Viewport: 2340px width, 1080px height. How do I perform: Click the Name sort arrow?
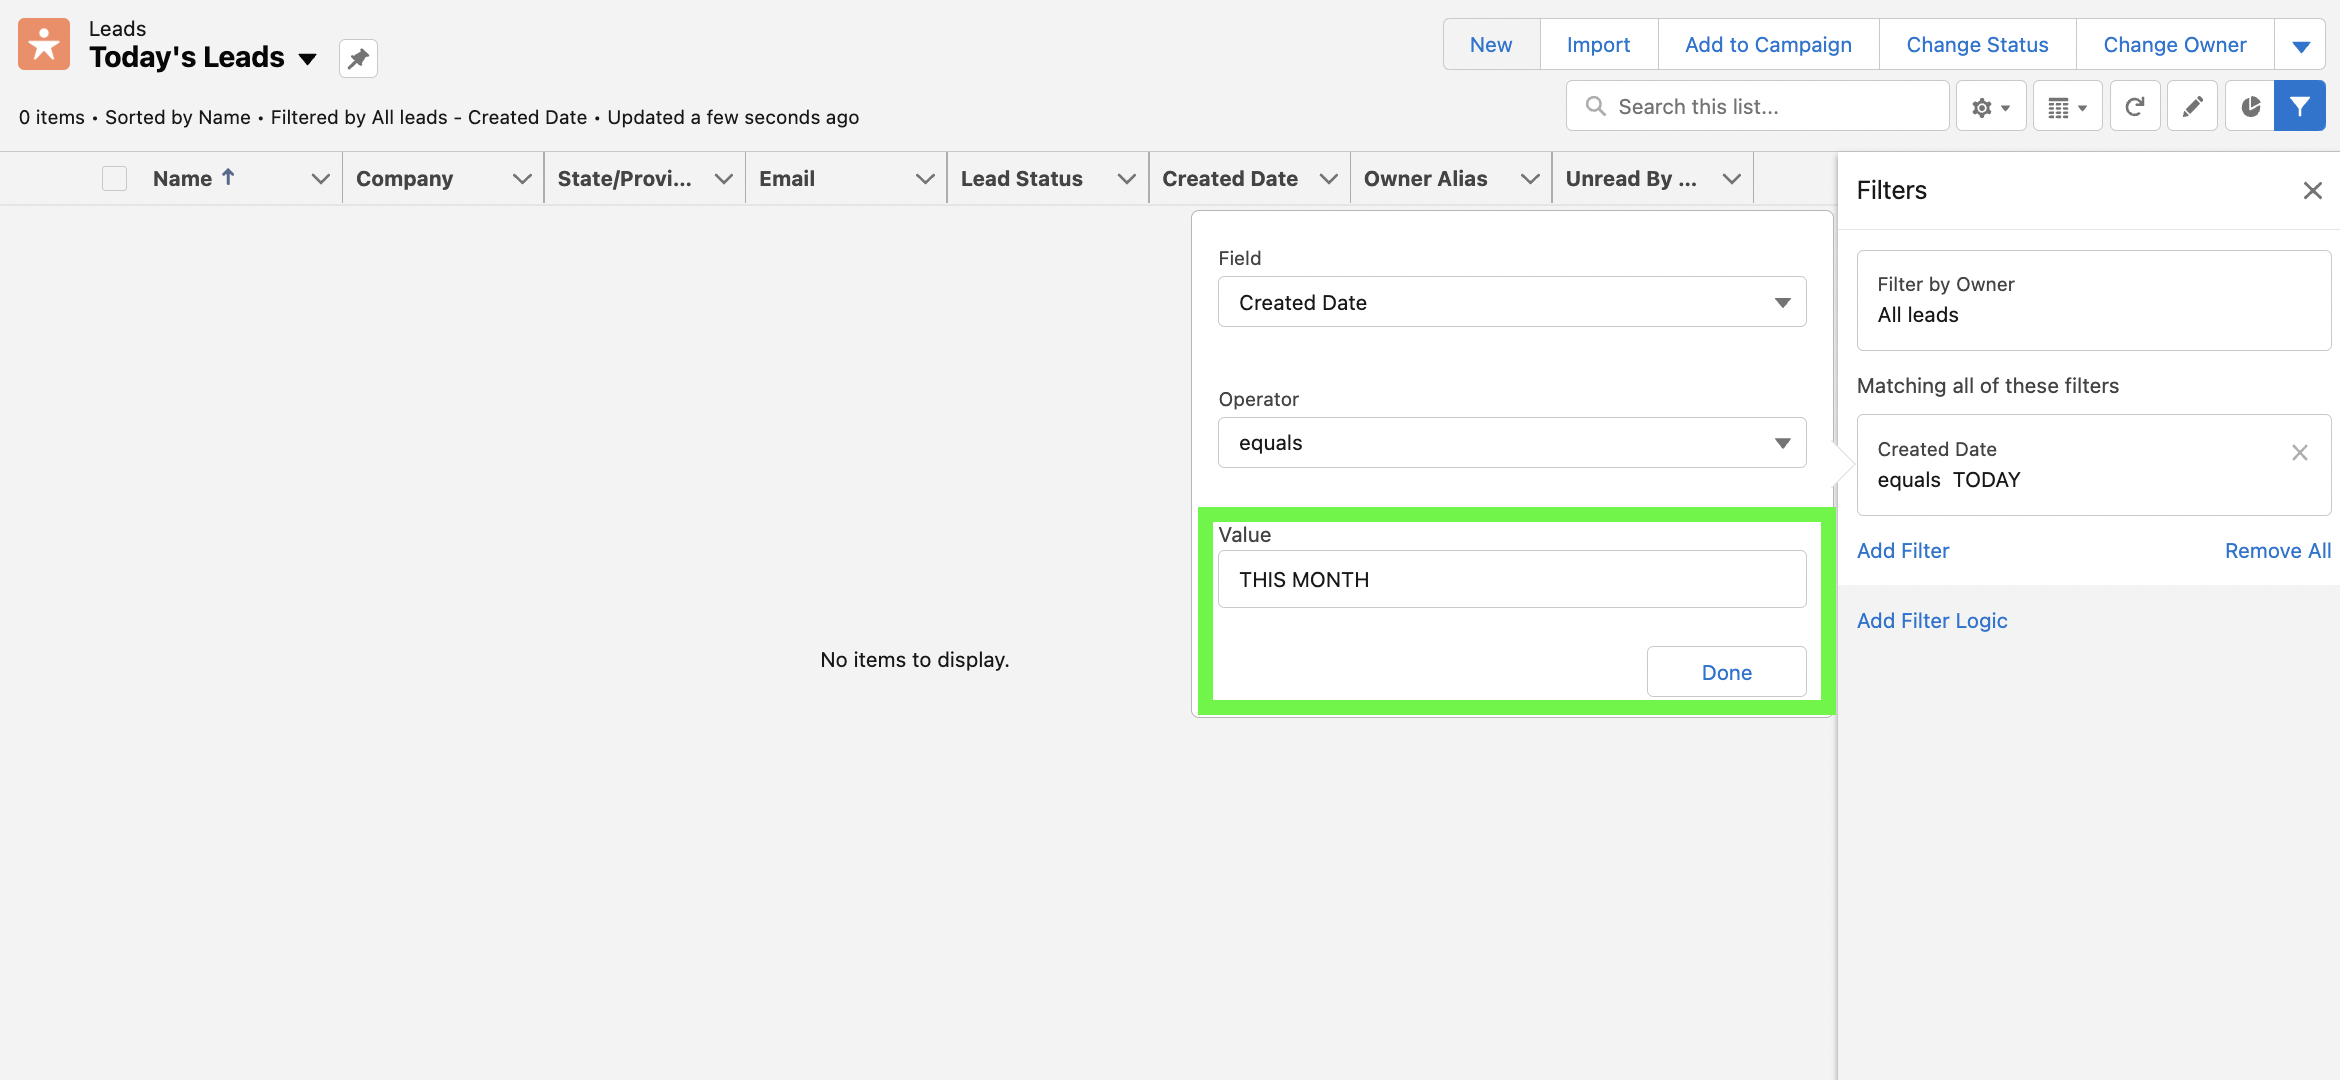[228, 177]
